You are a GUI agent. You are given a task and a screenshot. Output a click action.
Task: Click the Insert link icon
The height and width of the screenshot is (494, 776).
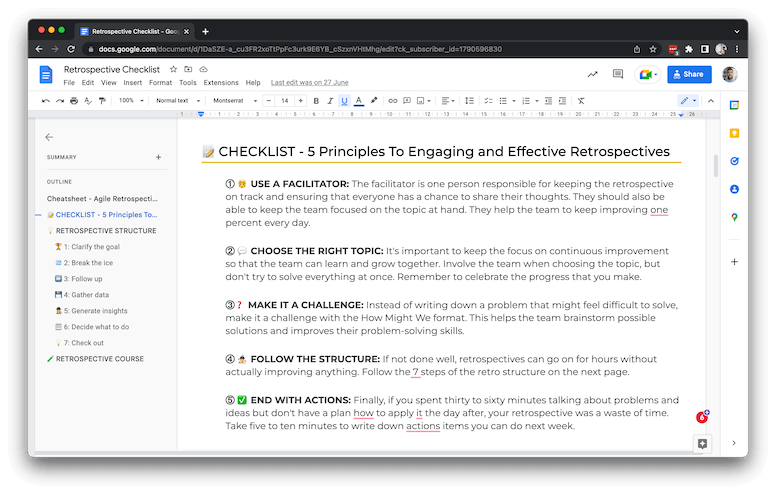coord(393,101)
